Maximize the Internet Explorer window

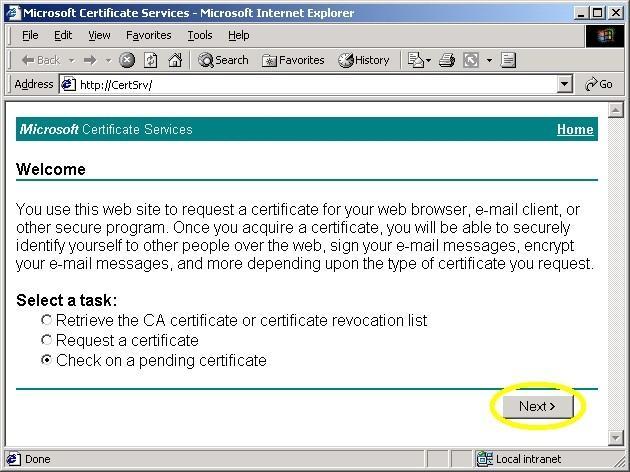pyautogui.click(x=597, y=13)
